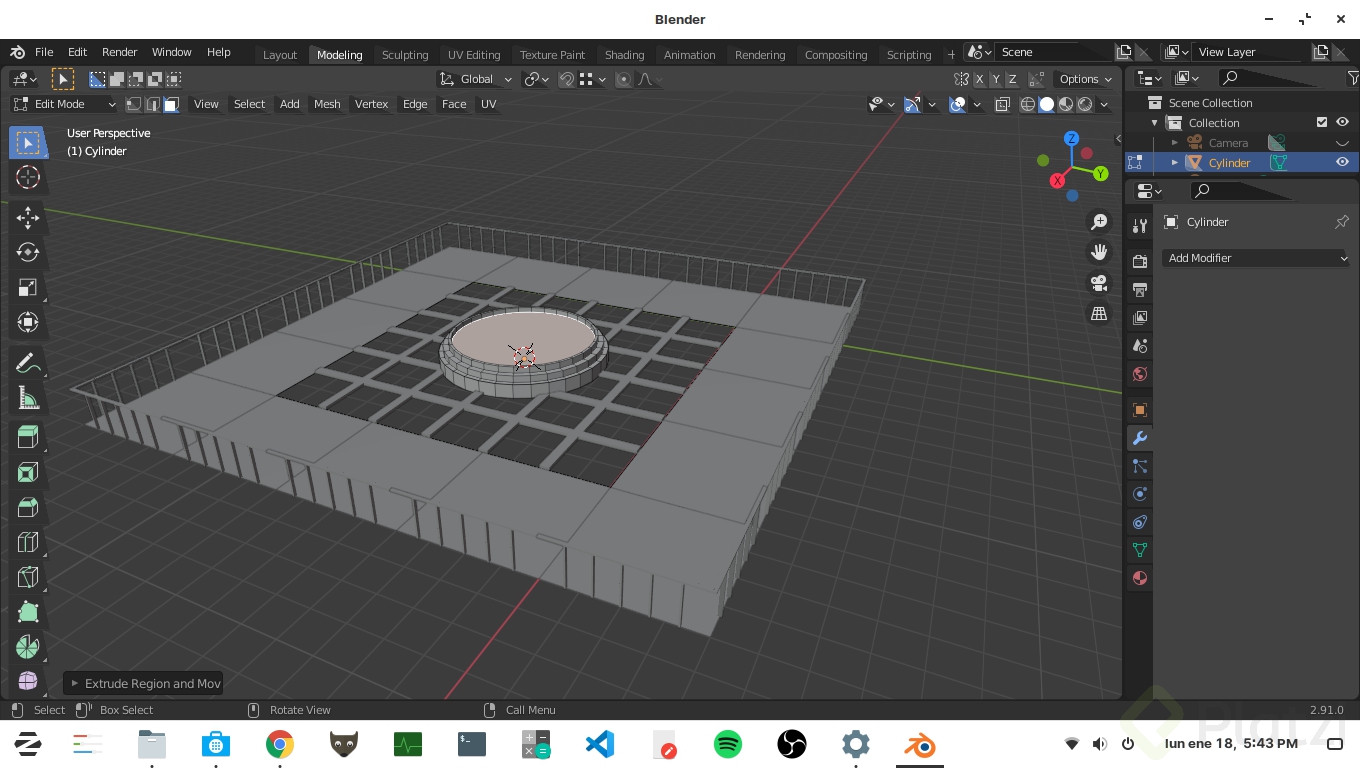Toggle X-ray display in viewport header
This screenshot has width=1360, height=768.
click(x=1003, y=104)
